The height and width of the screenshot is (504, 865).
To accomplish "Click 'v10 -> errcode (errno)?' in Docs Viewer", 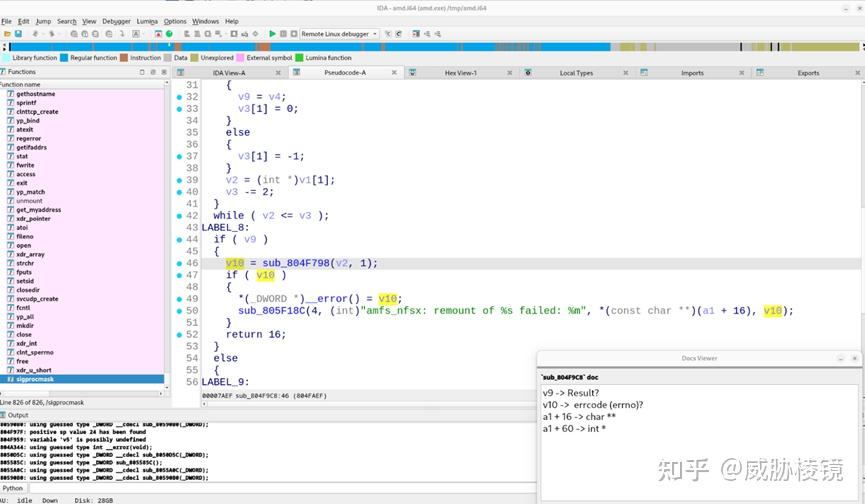I will (592, 405).
